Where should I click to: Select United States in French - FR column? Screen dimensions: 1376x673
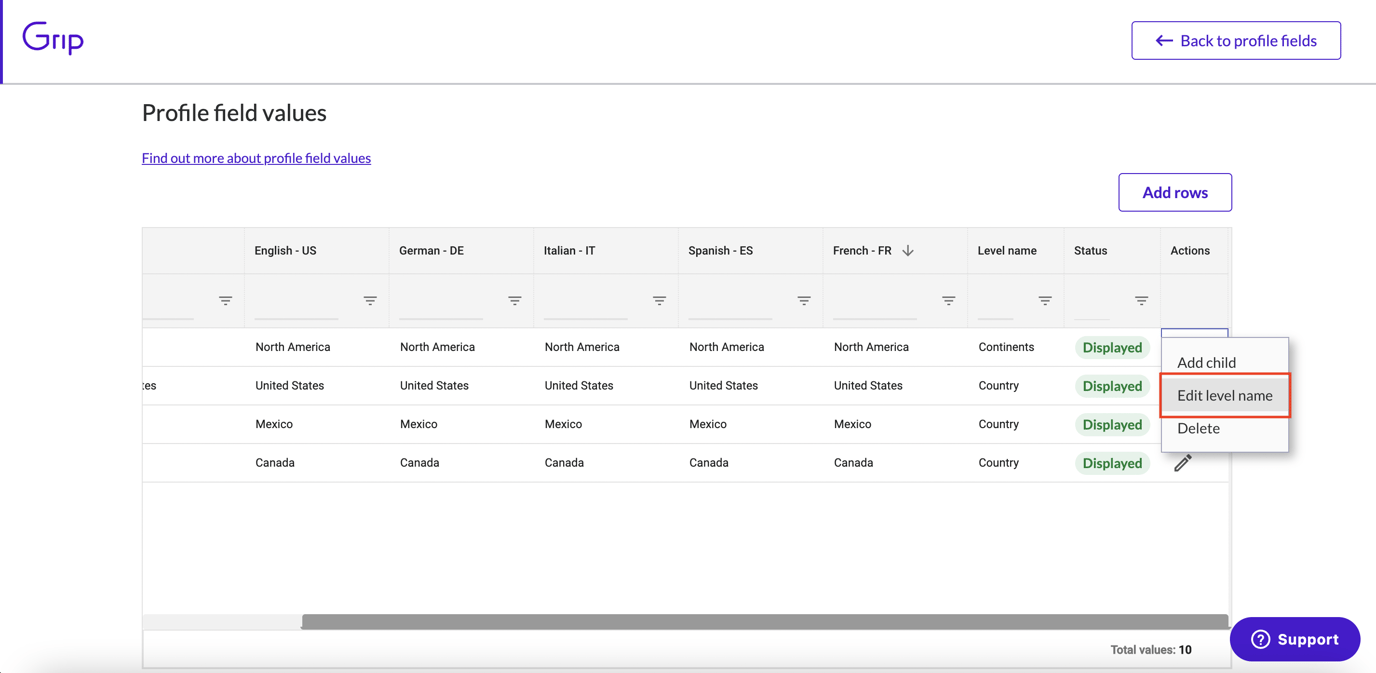pos(868,386)
